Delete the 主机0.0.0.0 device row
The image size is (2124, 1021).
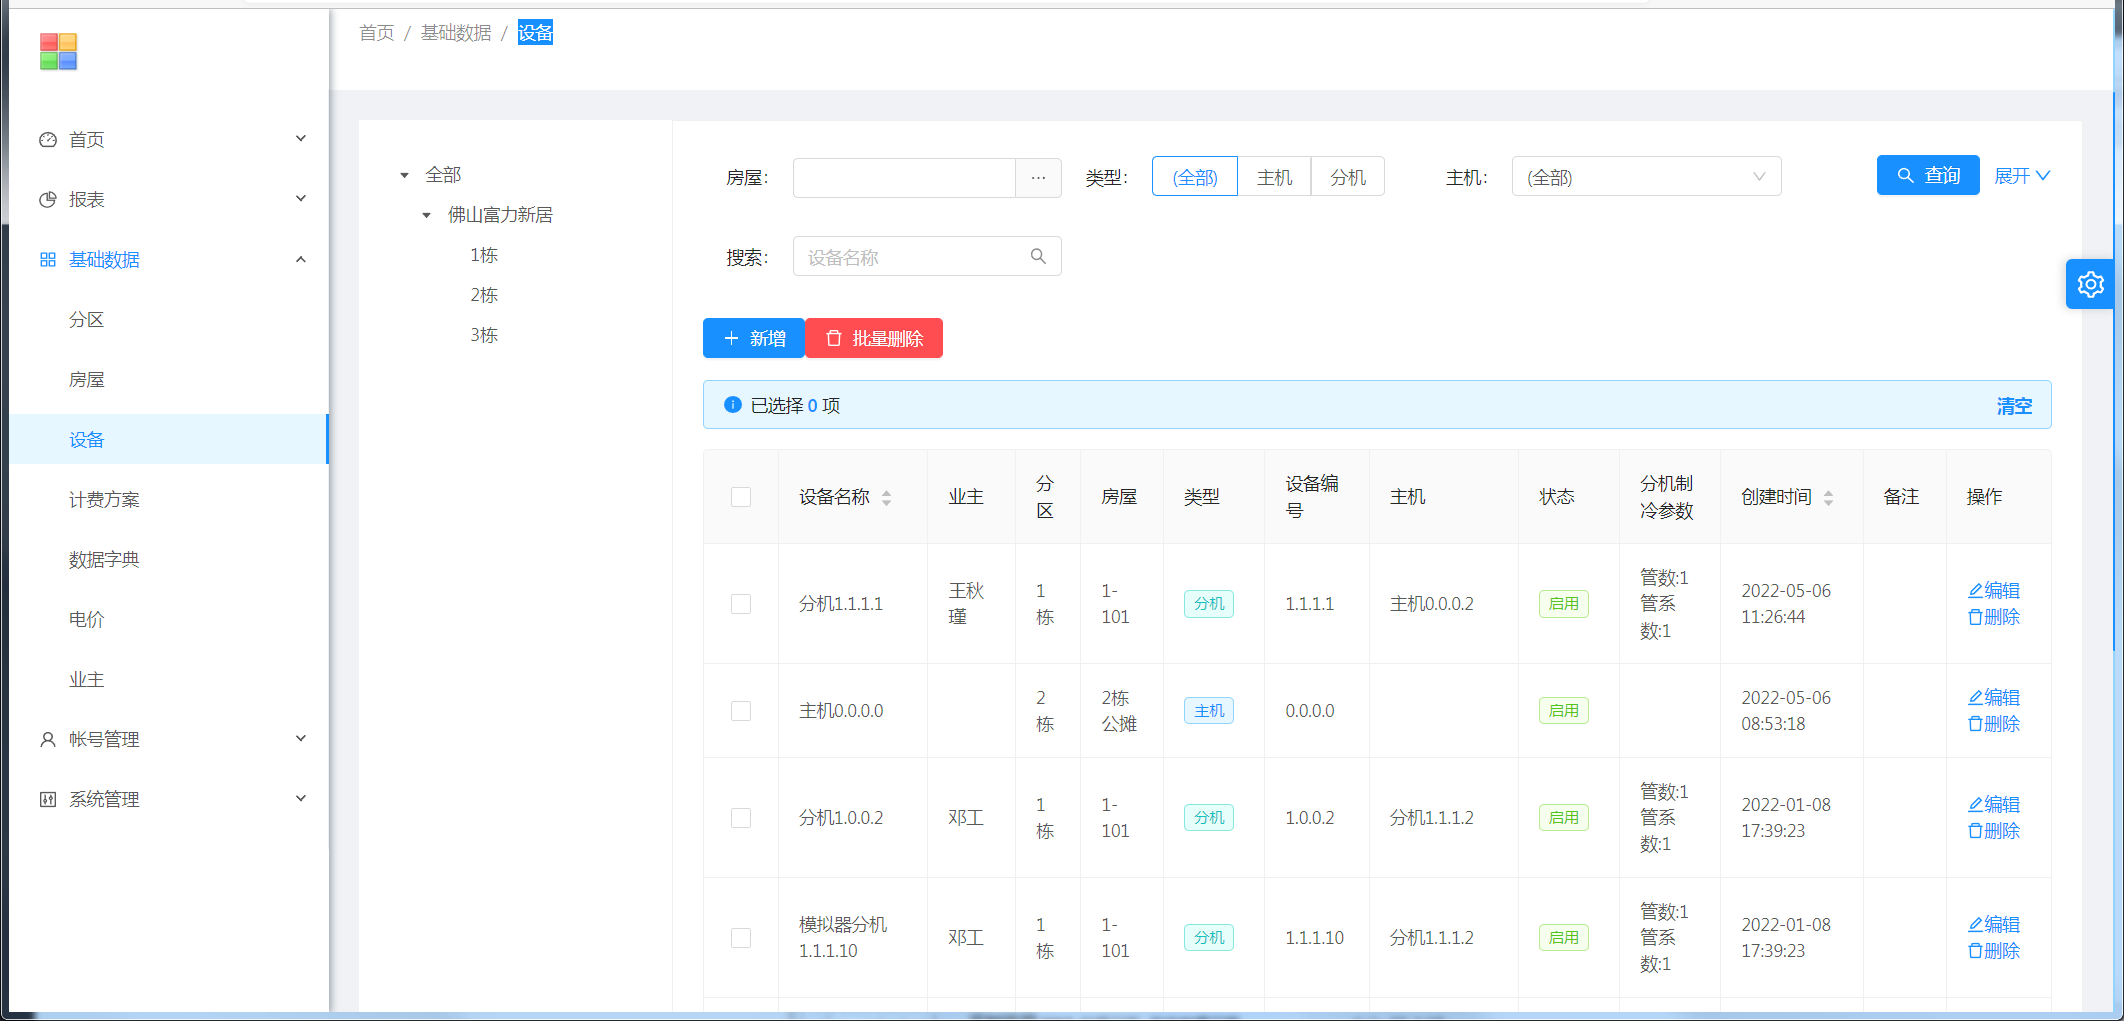[1993, 724]
